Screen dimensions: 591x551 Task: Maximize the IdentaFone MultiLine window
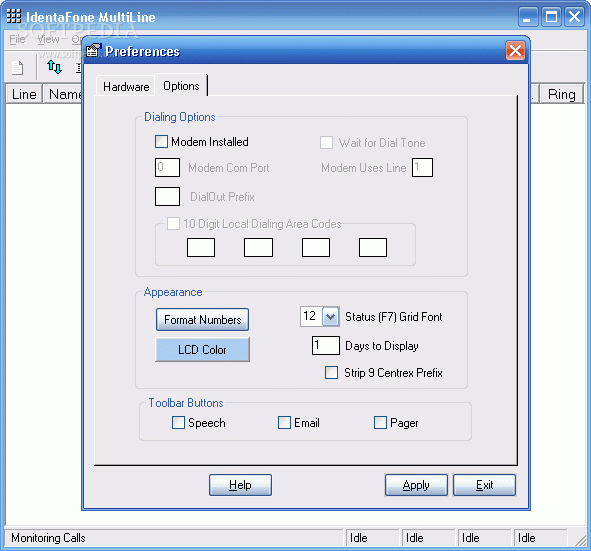[551, 17]
